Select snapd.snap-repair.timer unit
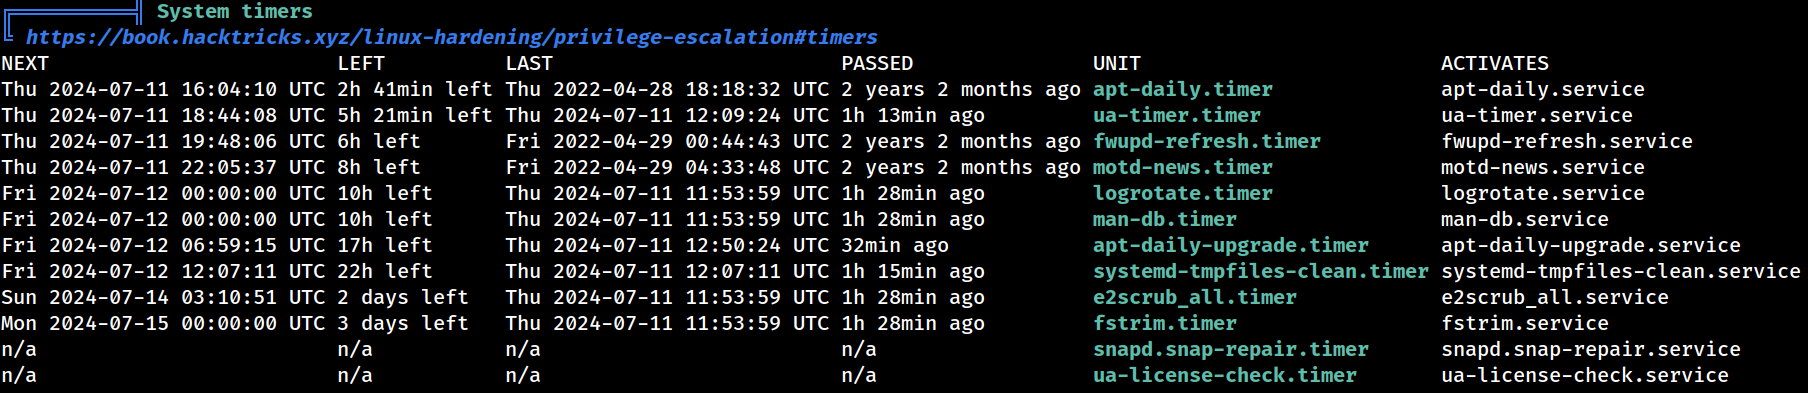Viewport: 1808px width, 393px height. [1231, 349]
